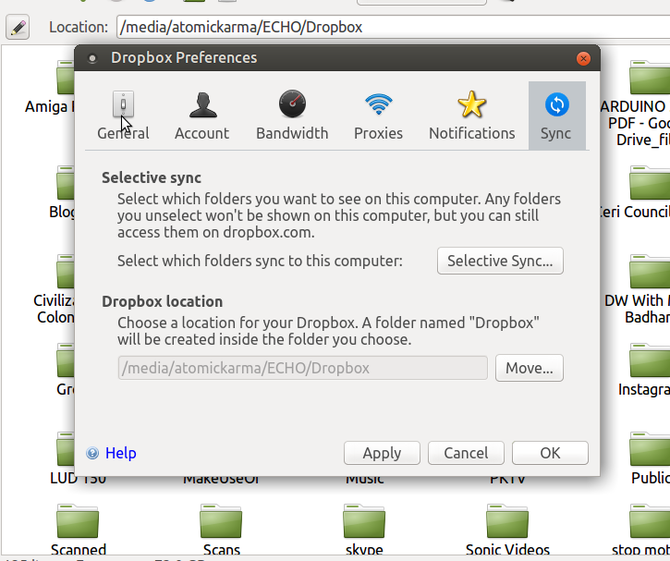The image size is (670, 561).
Task: Select the 'Selective sync' heading text
Action: [x=151, y=178]
